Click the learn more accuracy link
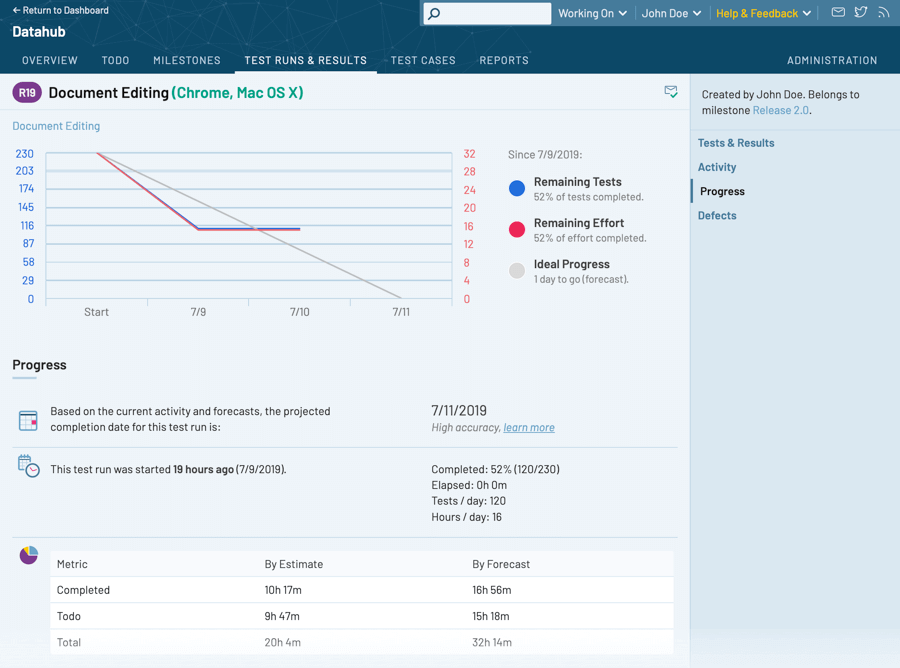The height and width of the screenshot is (668, 900). click(529, 427)
